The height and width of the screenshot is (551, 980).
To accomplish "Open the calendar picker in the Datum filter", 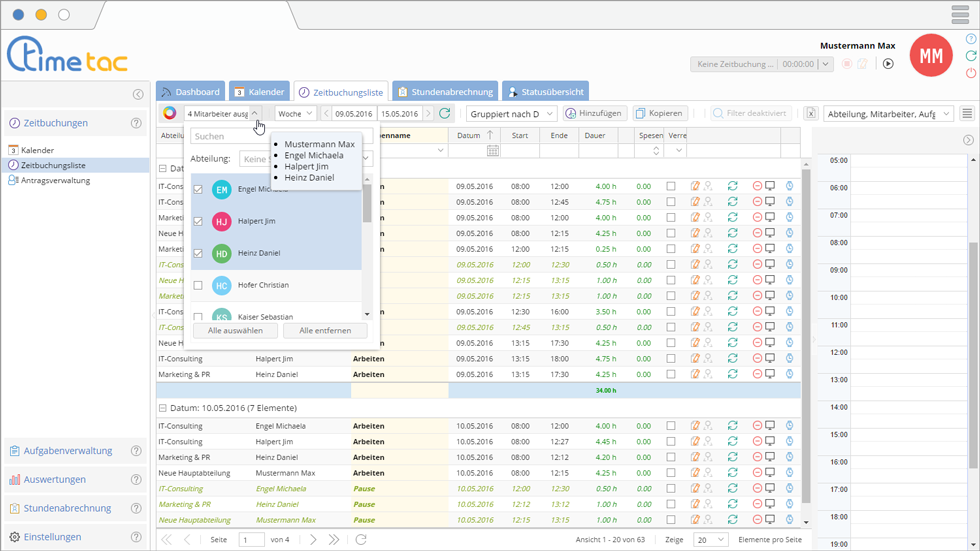I will [x=493, y=151].
